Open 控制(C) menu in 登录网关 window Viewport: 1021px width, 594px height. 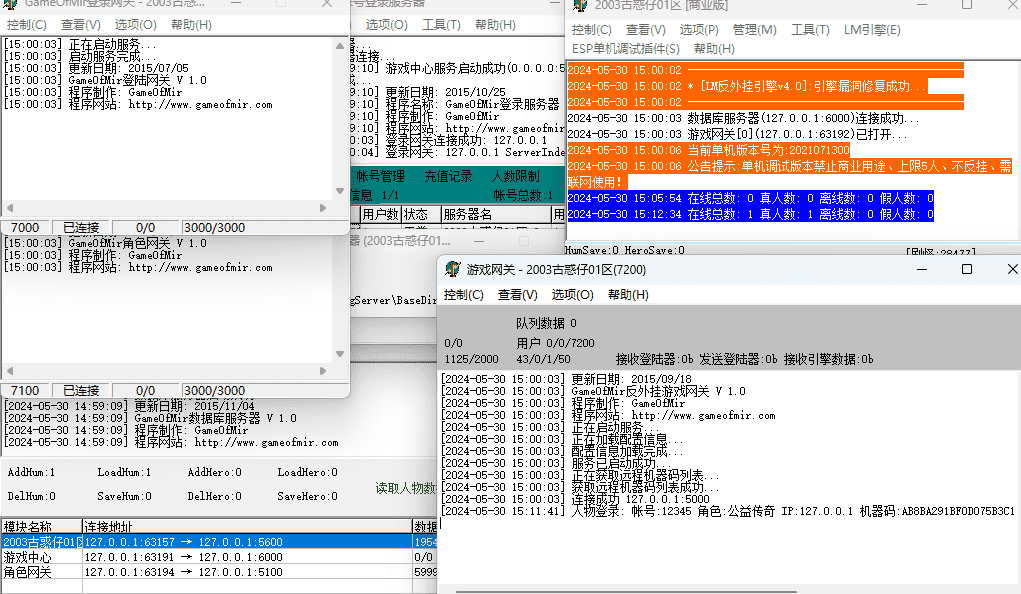27,25
